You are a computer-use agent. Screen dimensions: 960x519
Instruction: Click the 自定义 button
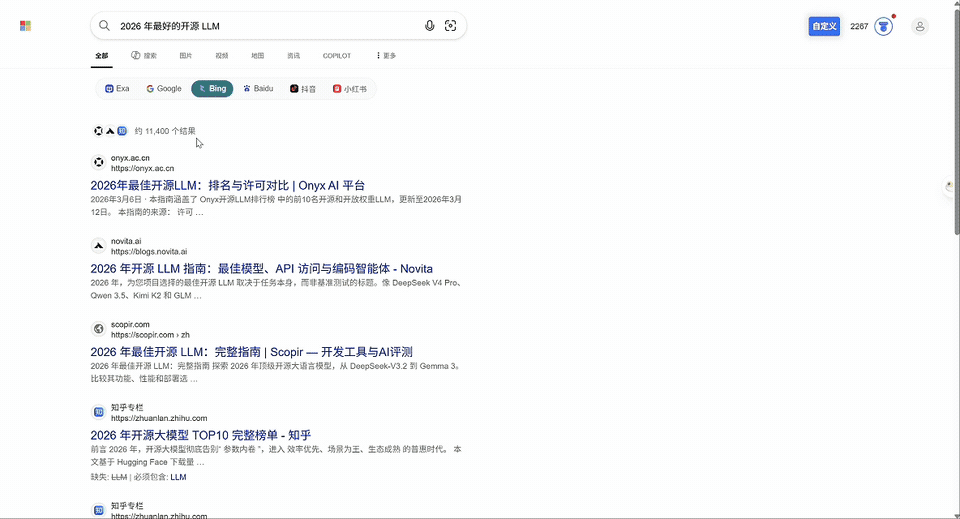click(824, 26)
